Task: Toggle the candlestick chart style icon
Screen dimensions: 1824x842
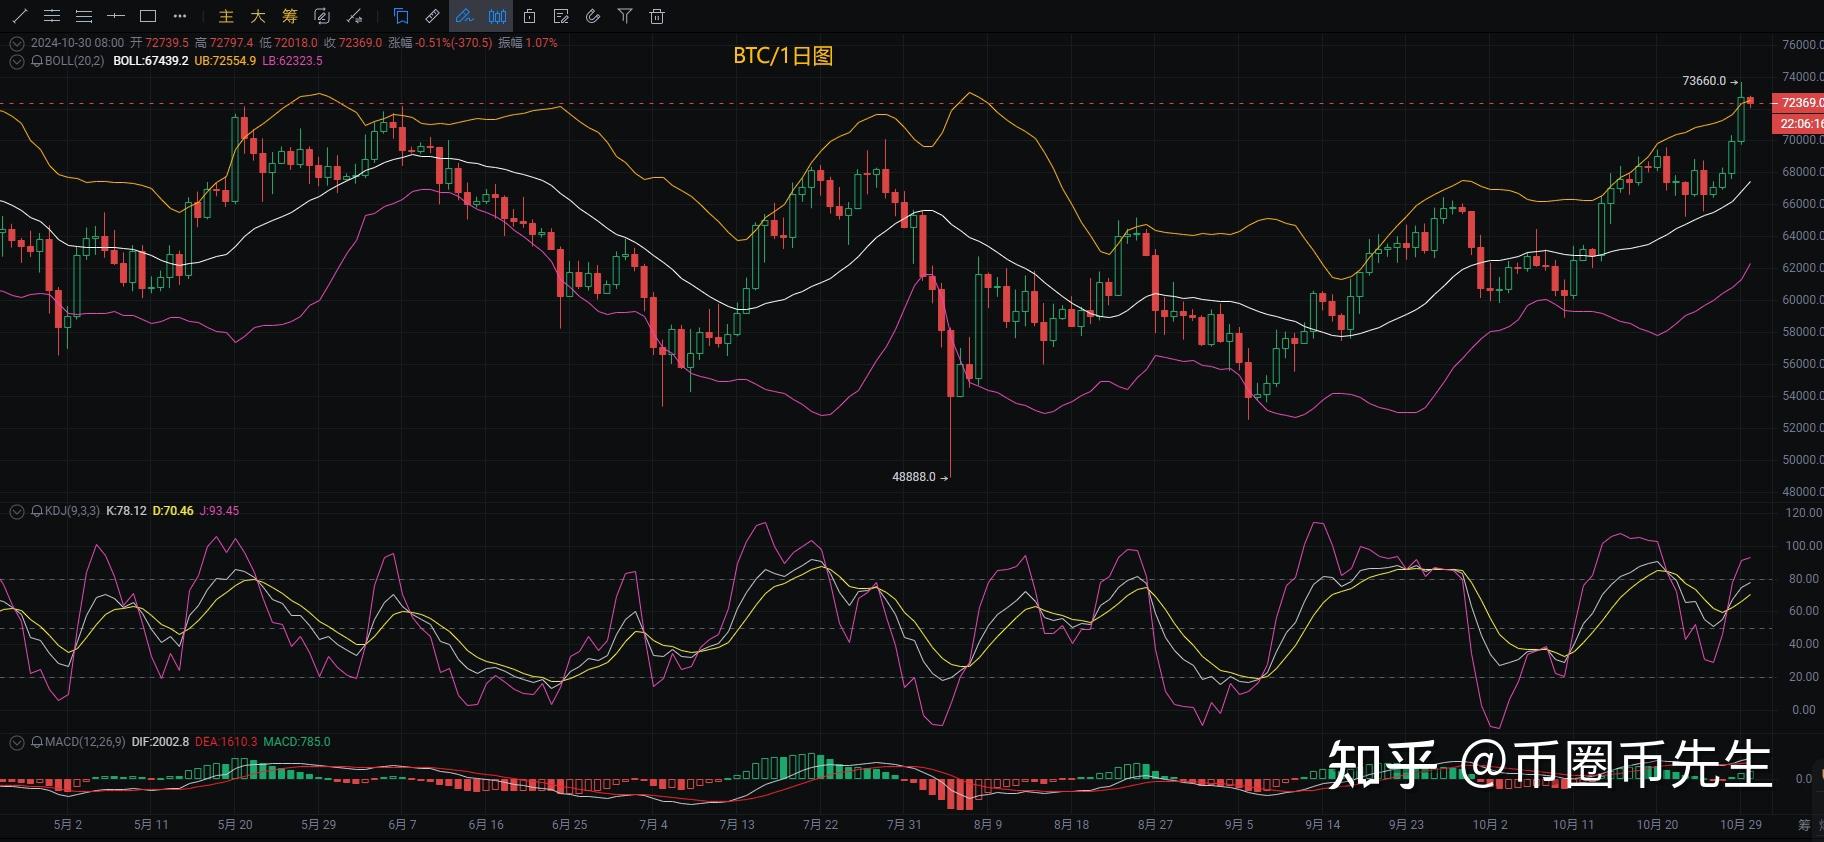Action: (x=497, y=16)
